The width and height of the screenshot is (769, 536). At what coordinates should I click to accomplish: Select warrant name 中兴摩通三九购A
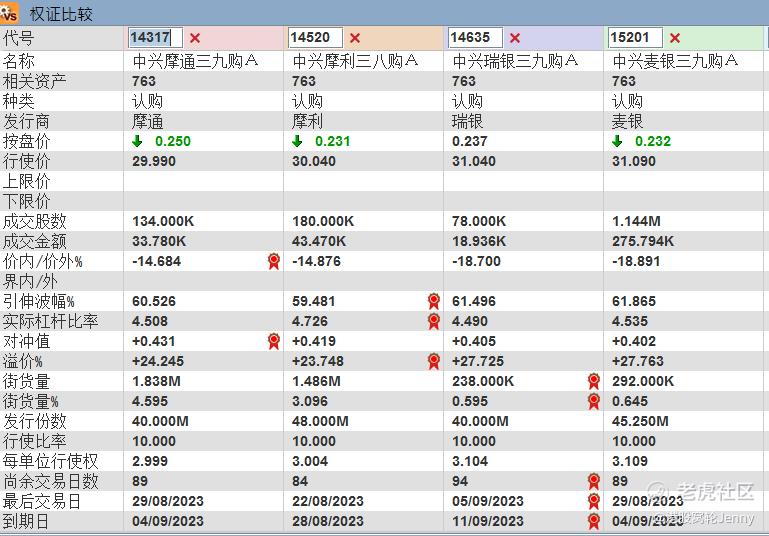pyautogui.click(x=195, y=61)
